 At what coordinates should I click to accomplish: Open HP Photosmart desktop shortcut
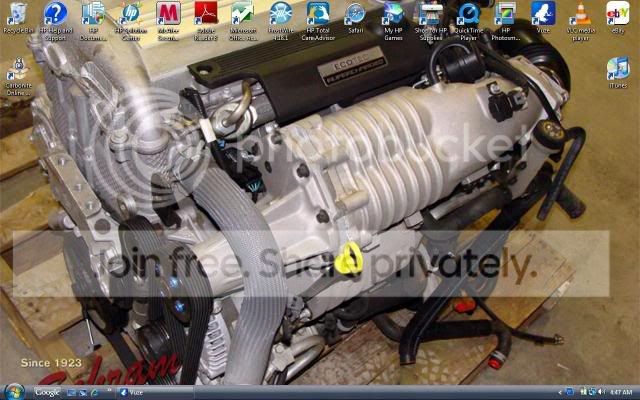pyautogui.click(x=506, y=21)
